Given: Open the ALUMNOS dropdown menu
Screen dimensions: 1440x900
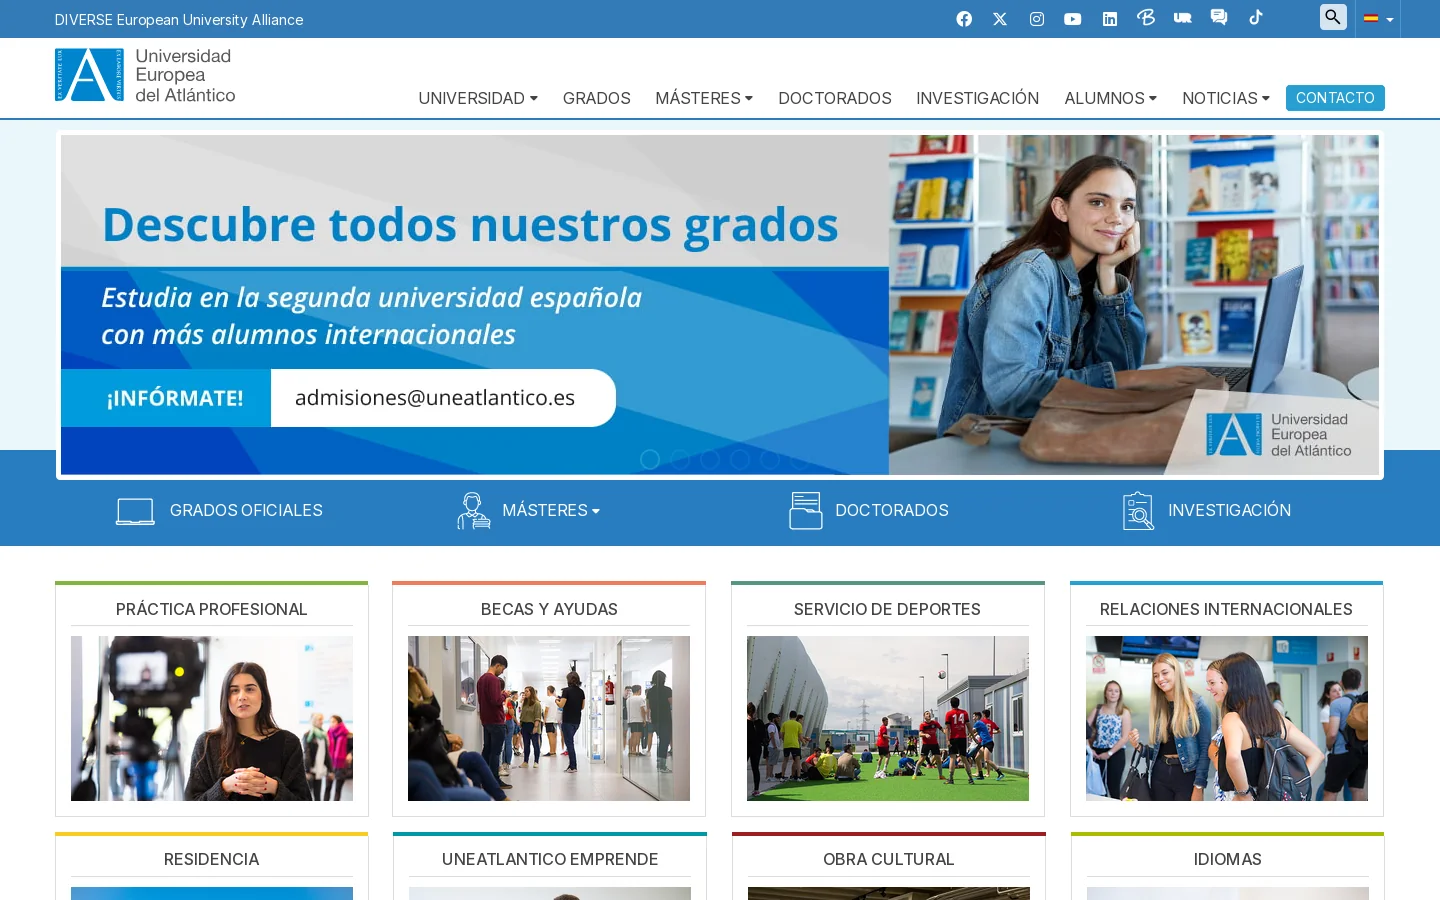Looking at the screenshot, I should [1110, 98].
